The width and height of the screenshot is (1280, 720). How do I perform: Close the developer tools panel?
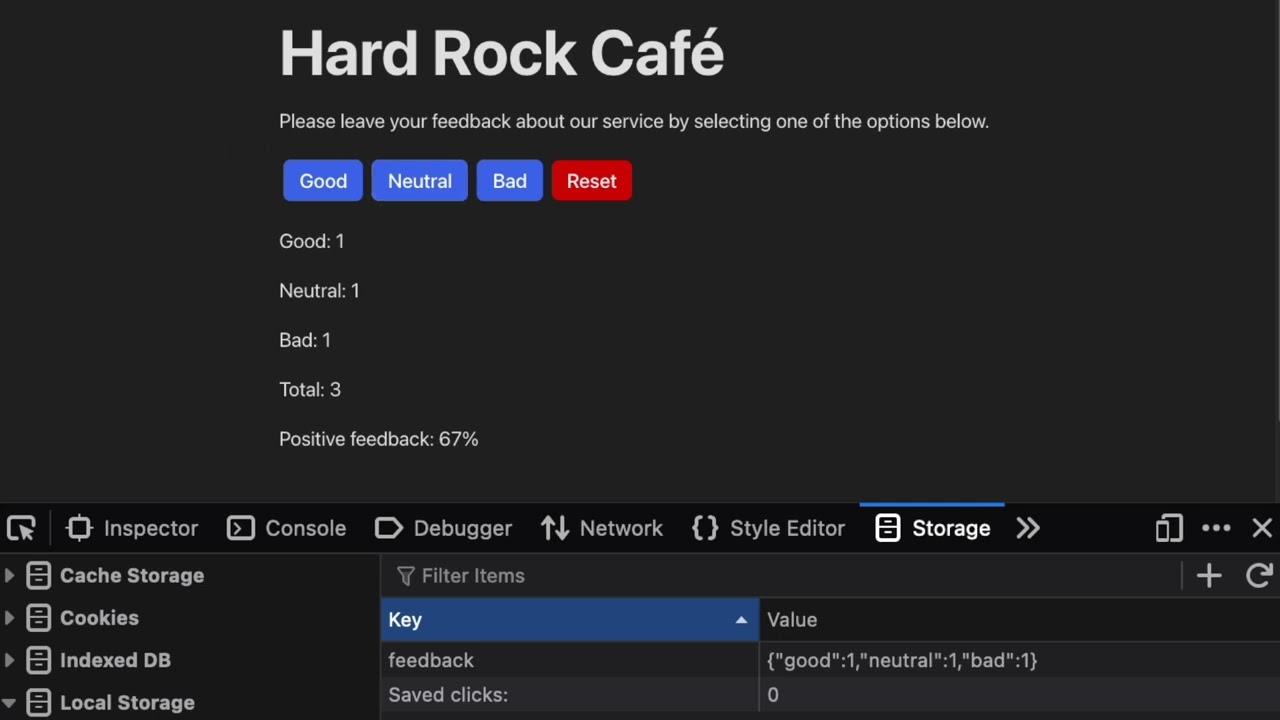pos(1262,528)
